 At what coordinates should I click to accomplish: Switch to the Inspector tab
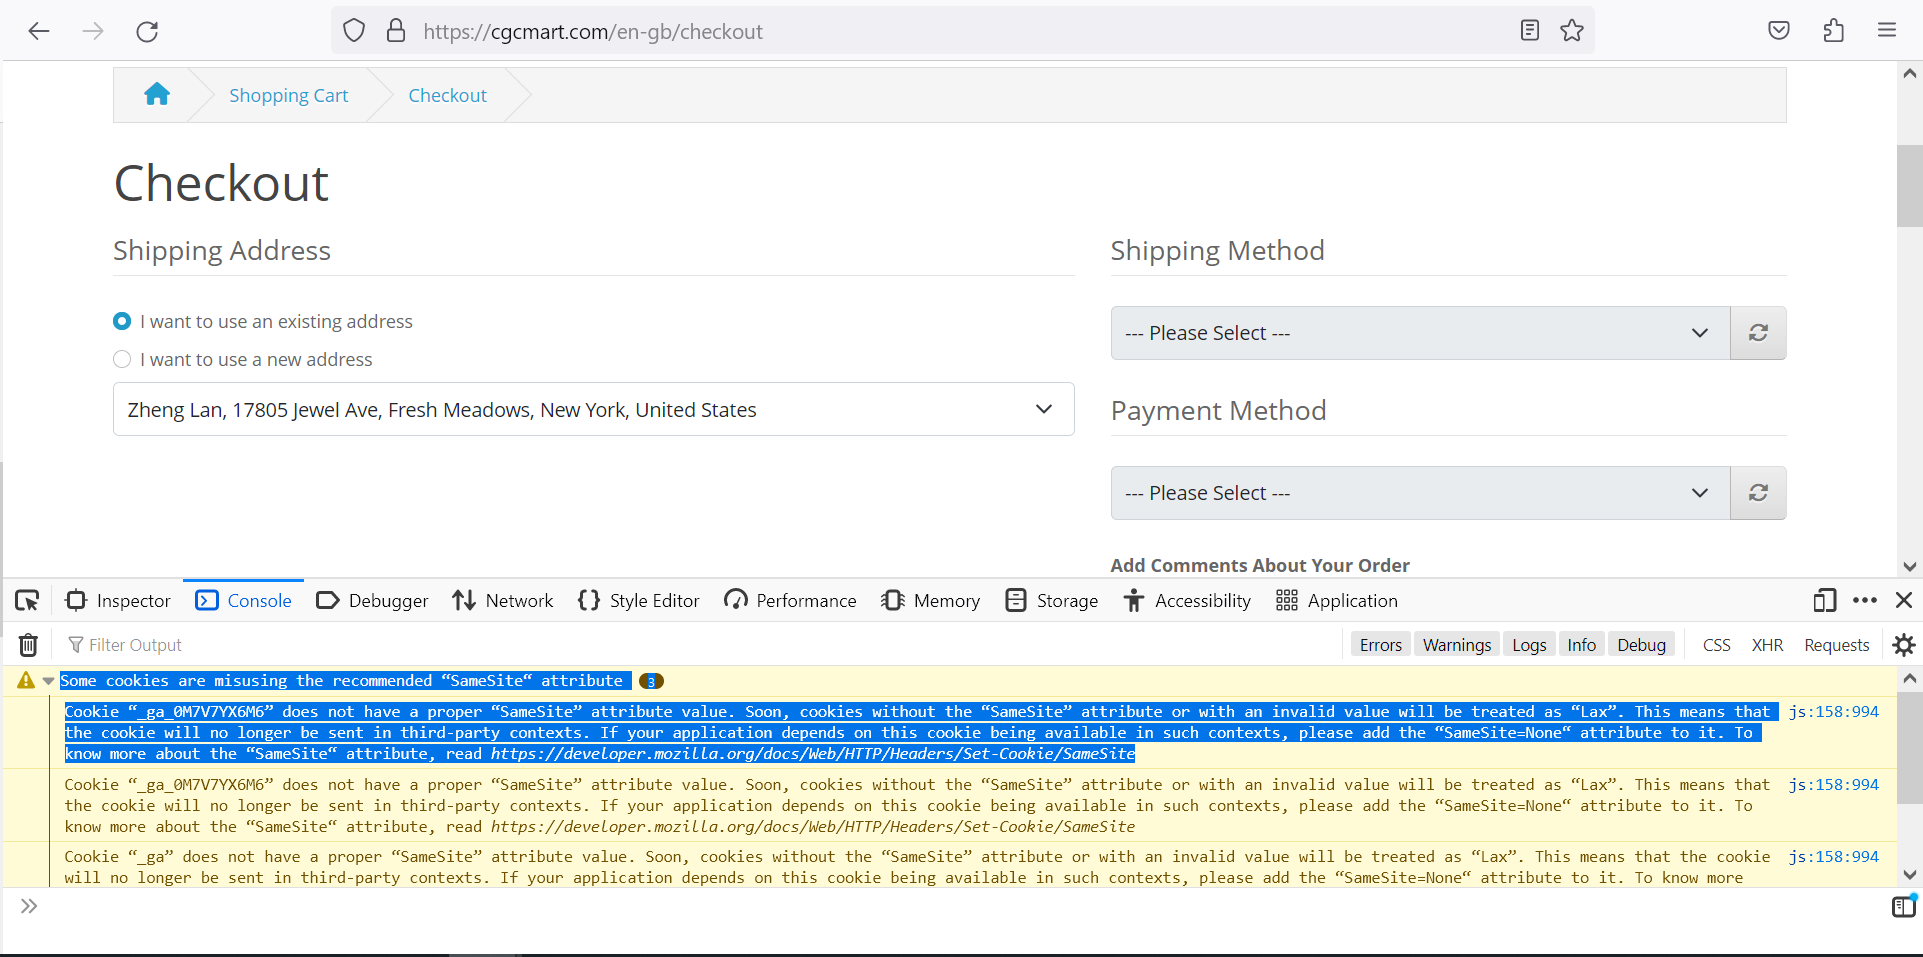118,600
